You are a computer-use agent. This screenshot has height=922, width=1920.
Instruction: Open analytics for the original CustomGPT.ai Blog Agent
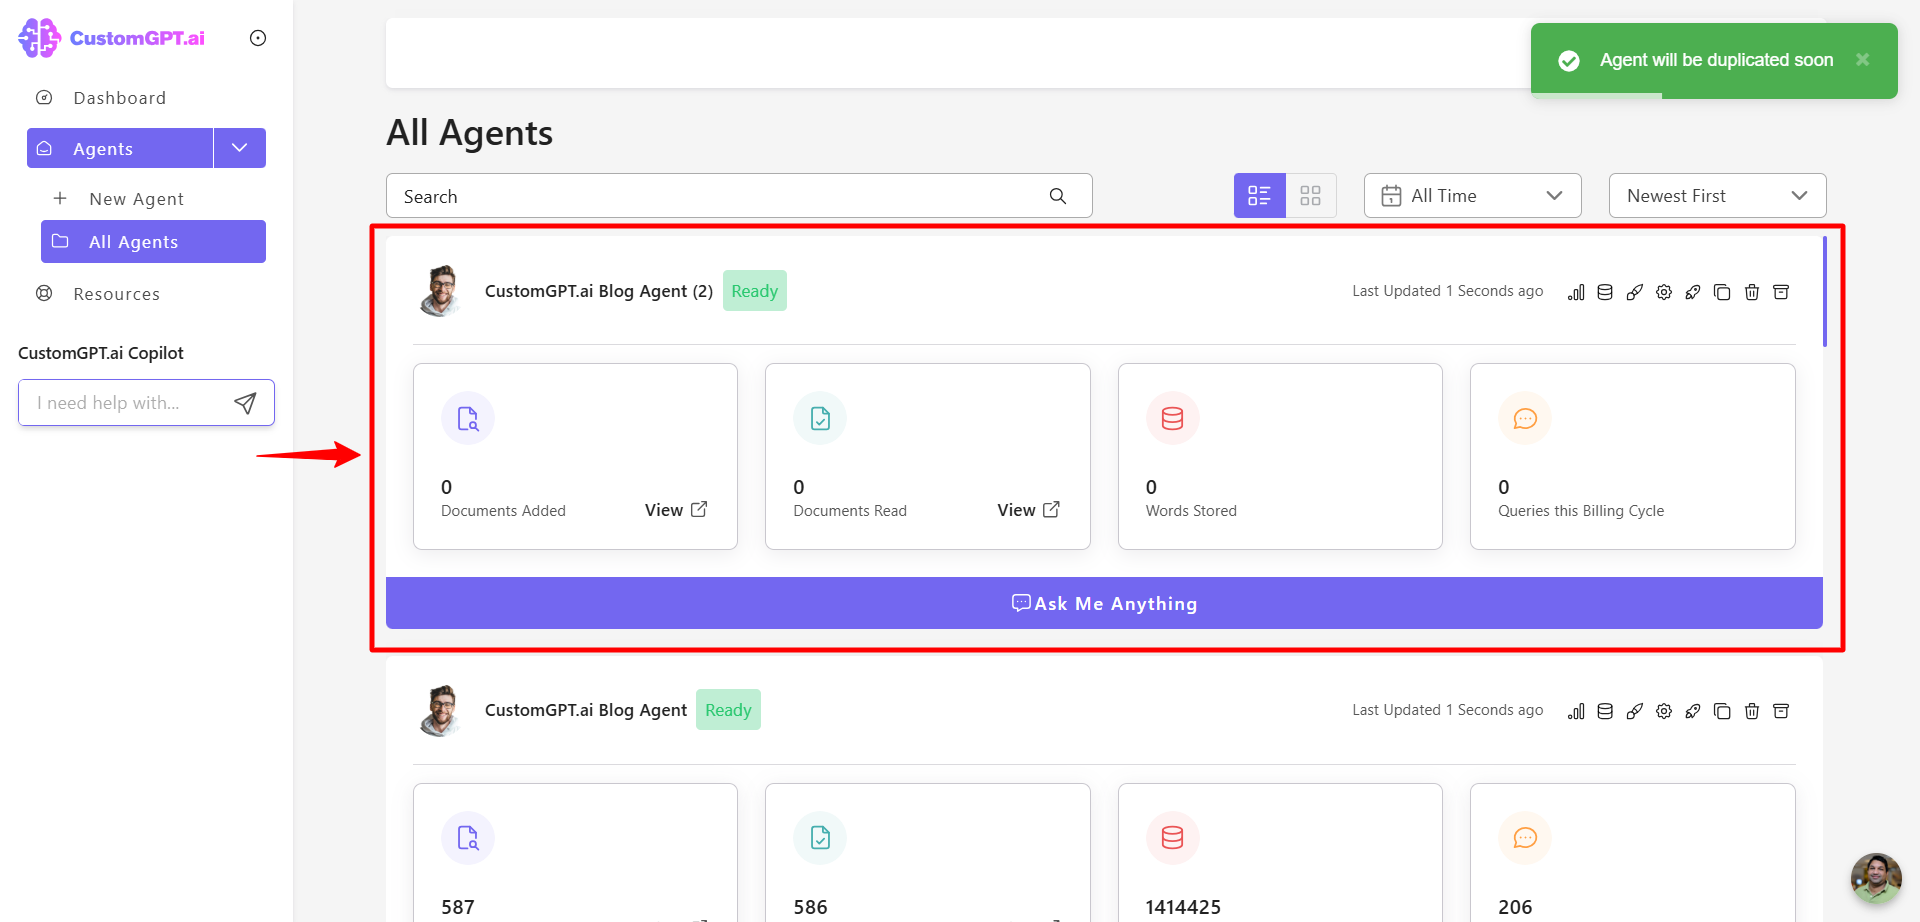coord(1576,711)
